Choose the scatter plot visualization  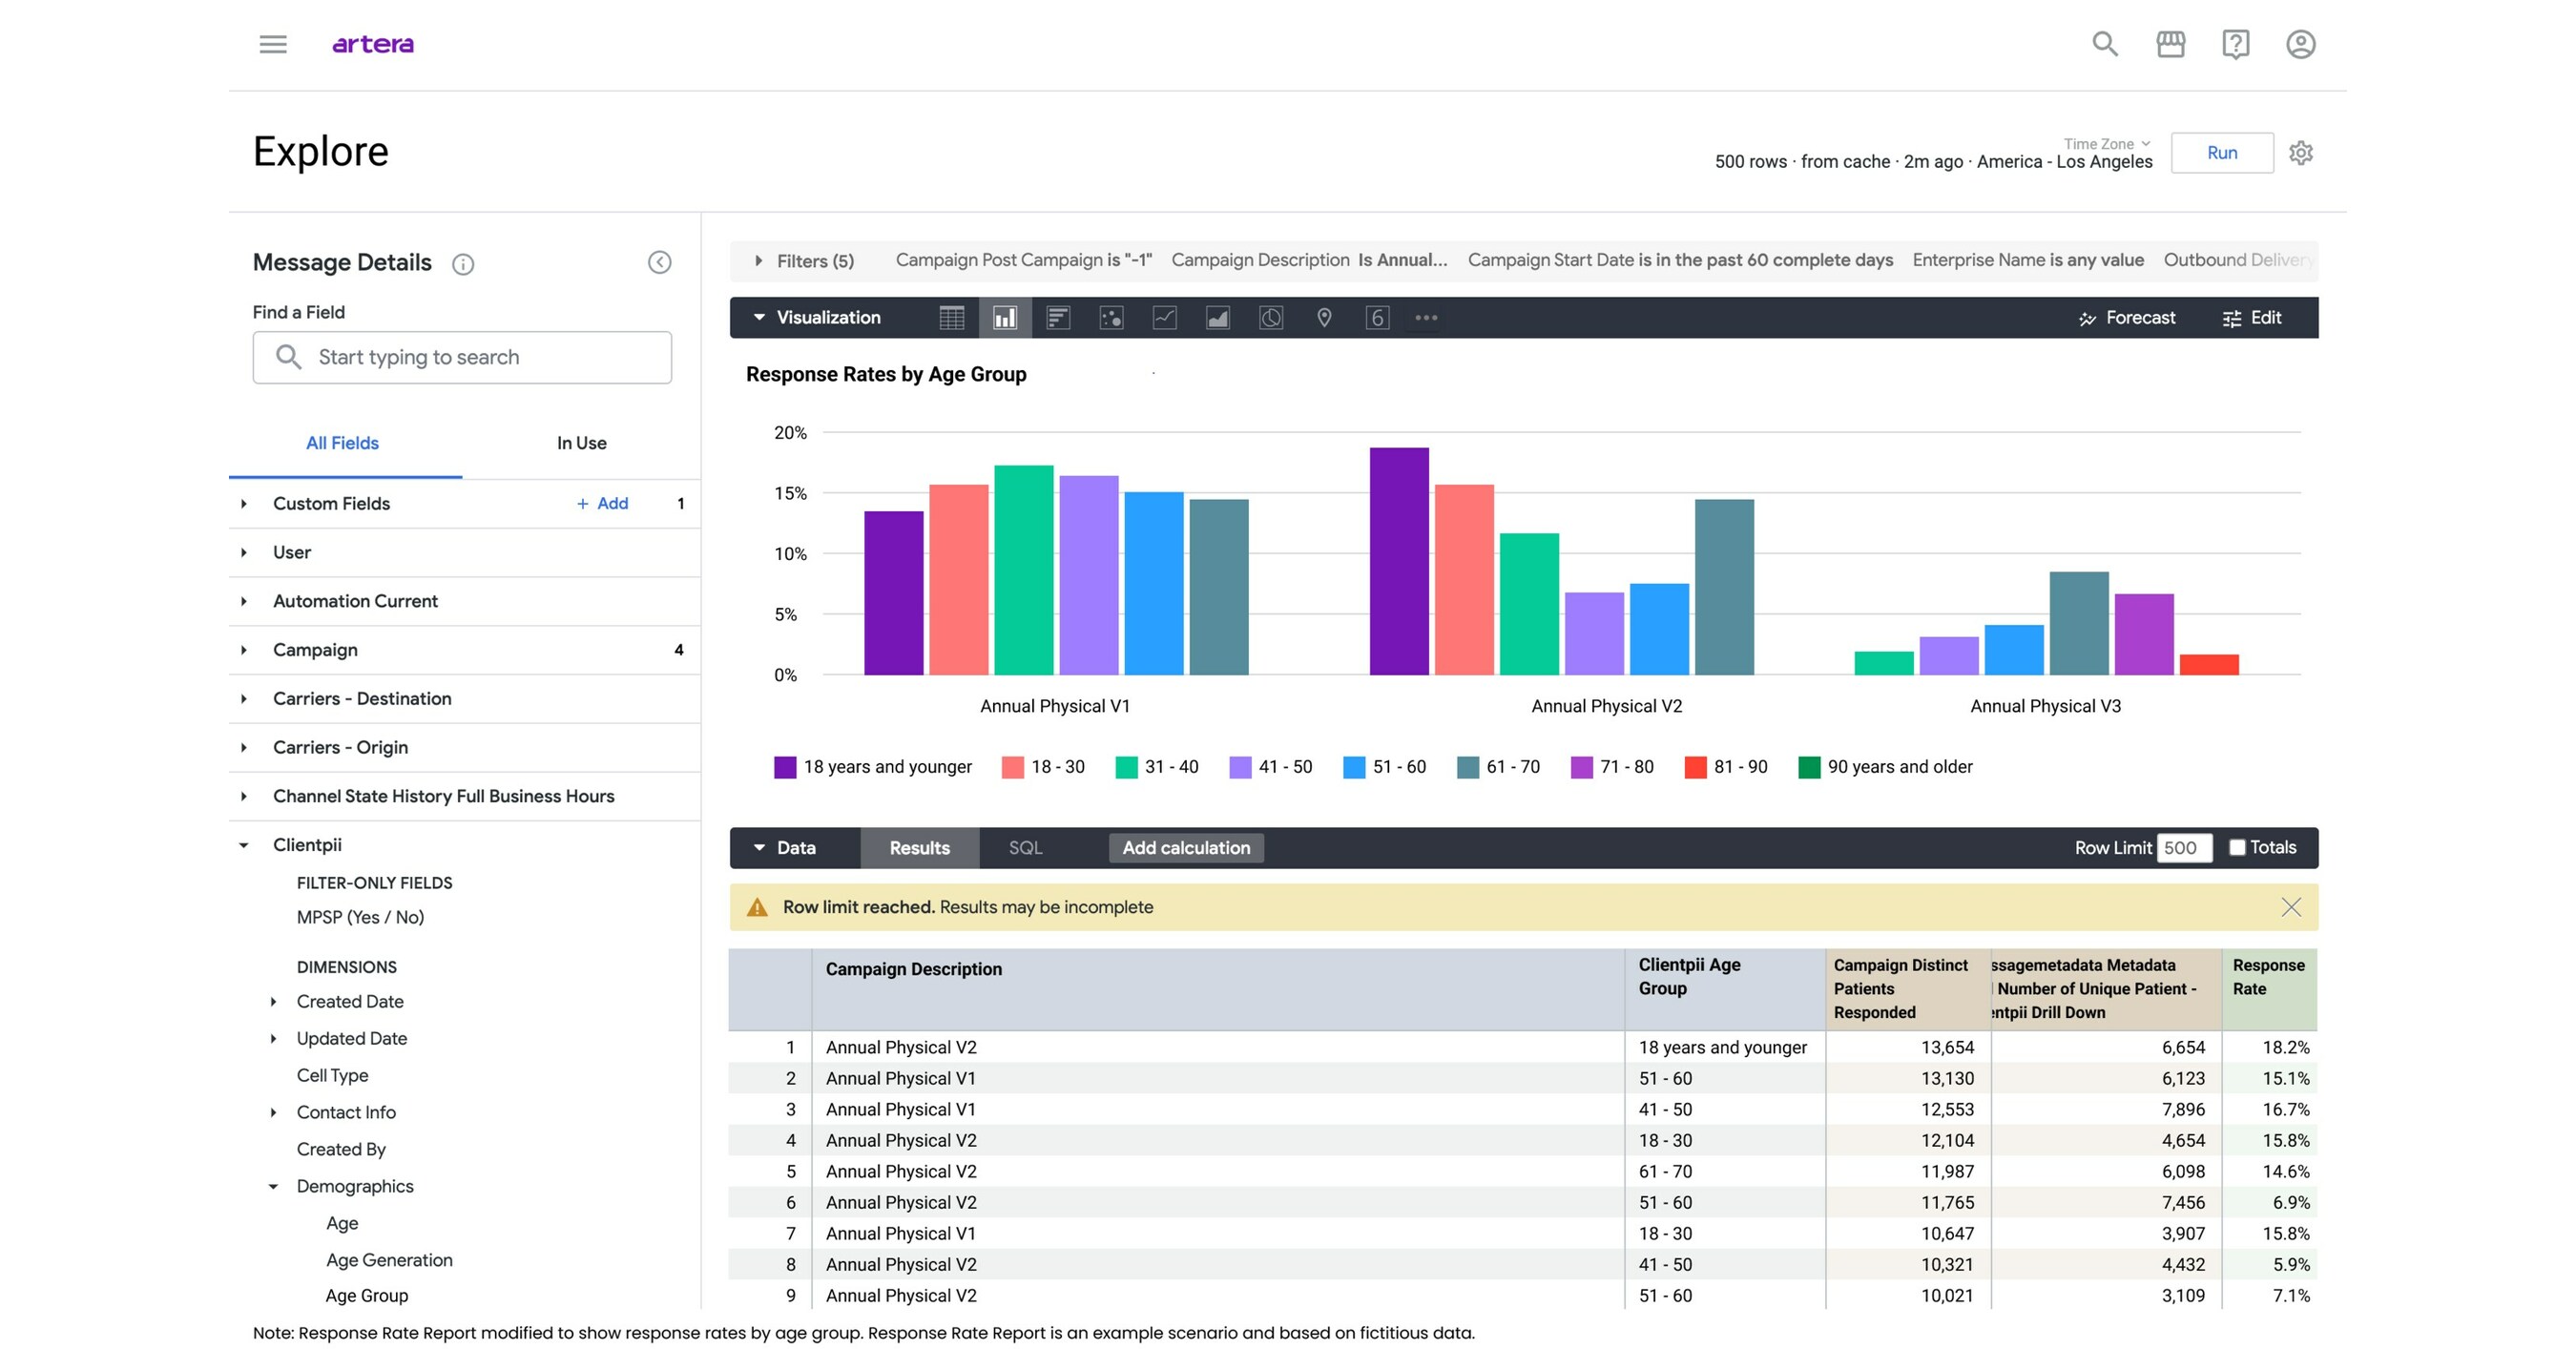pos(1110,318)
